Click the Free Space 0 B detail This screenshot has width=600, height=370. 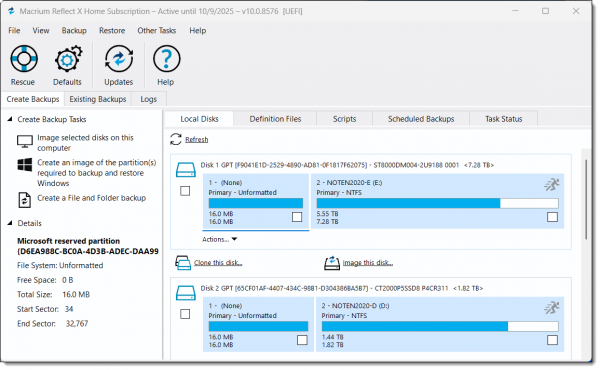(45, 280)
